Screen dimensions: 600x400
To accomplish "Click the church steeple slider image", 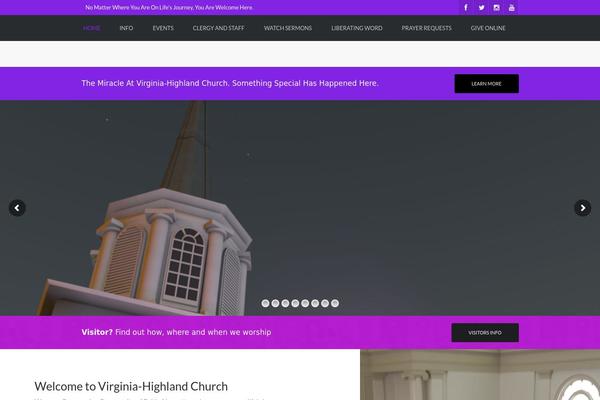I will [x=300, y=208].
